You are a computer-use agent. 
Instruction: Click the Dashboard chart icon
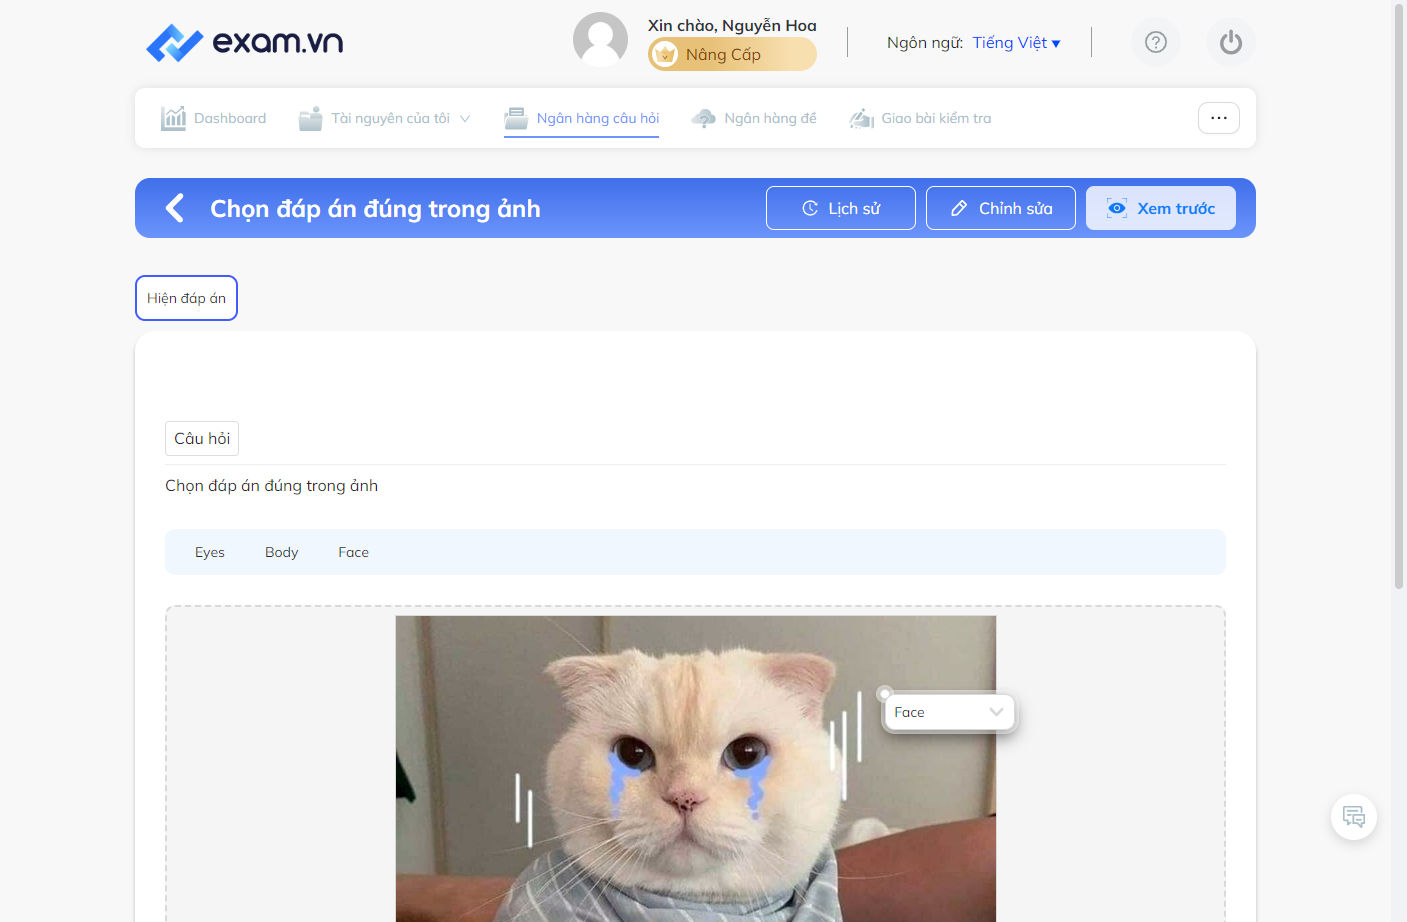(x=173, y=118)
